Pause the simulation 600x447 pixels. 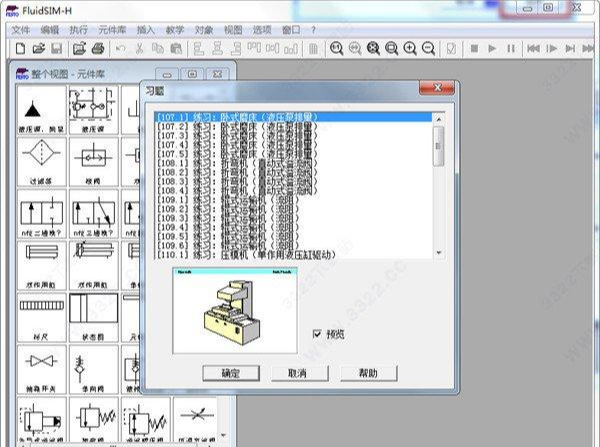tap(511, 49)
